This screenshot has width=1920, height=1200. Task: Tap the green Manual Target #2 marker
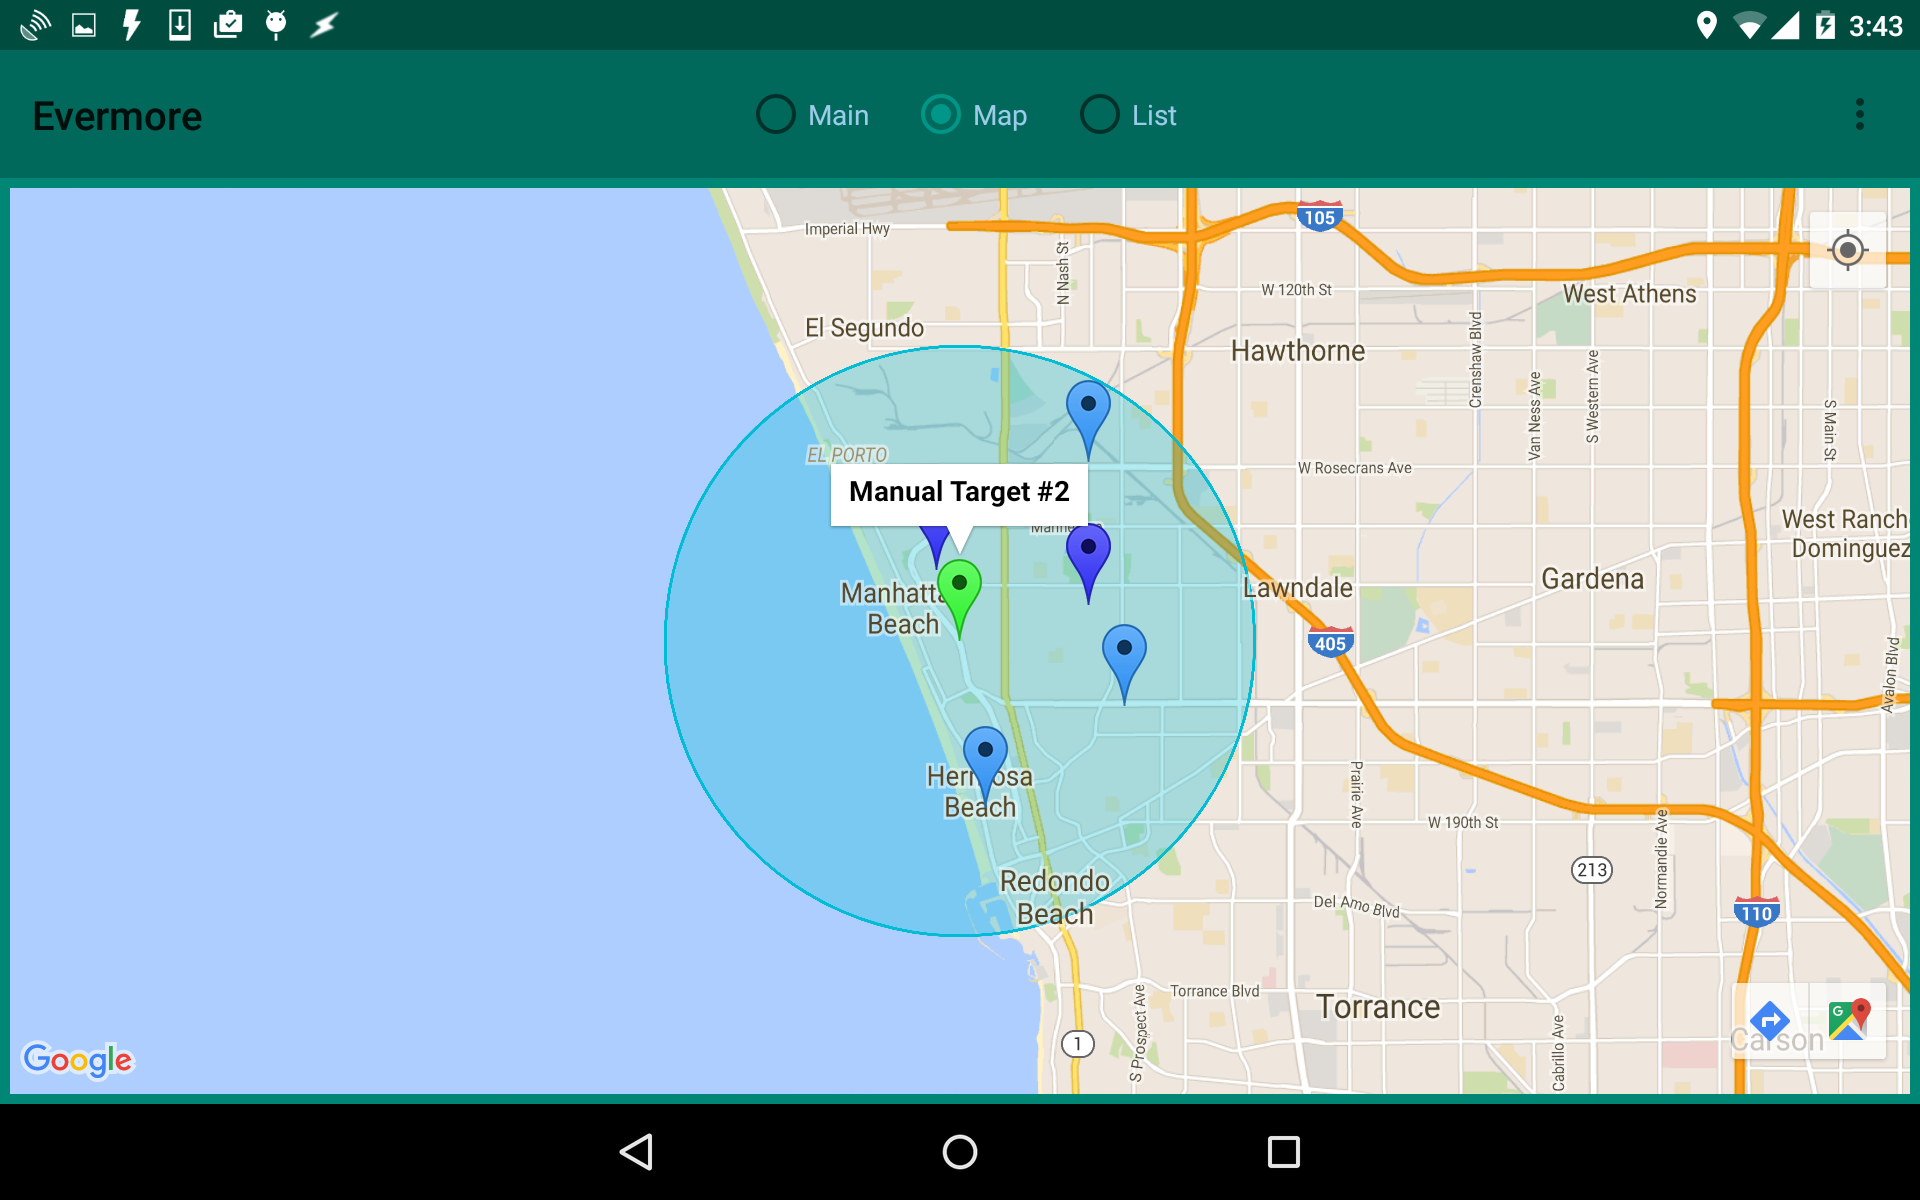pos(959,590)
